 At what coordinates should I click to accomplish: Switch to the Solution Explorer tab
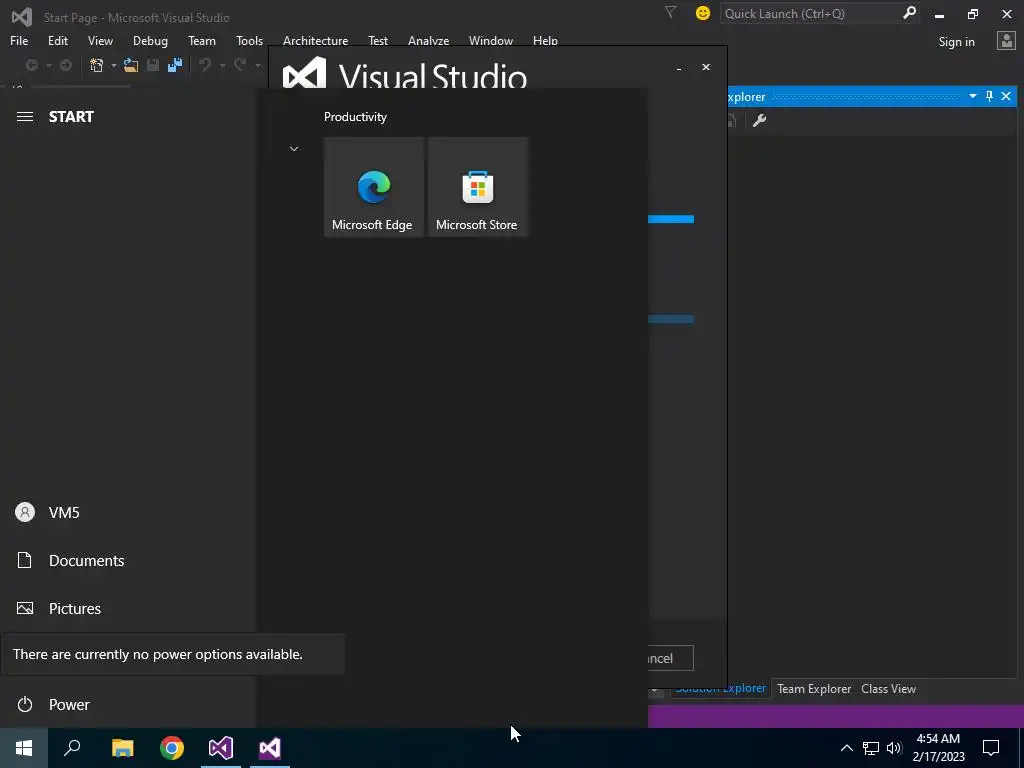[720, 688]
